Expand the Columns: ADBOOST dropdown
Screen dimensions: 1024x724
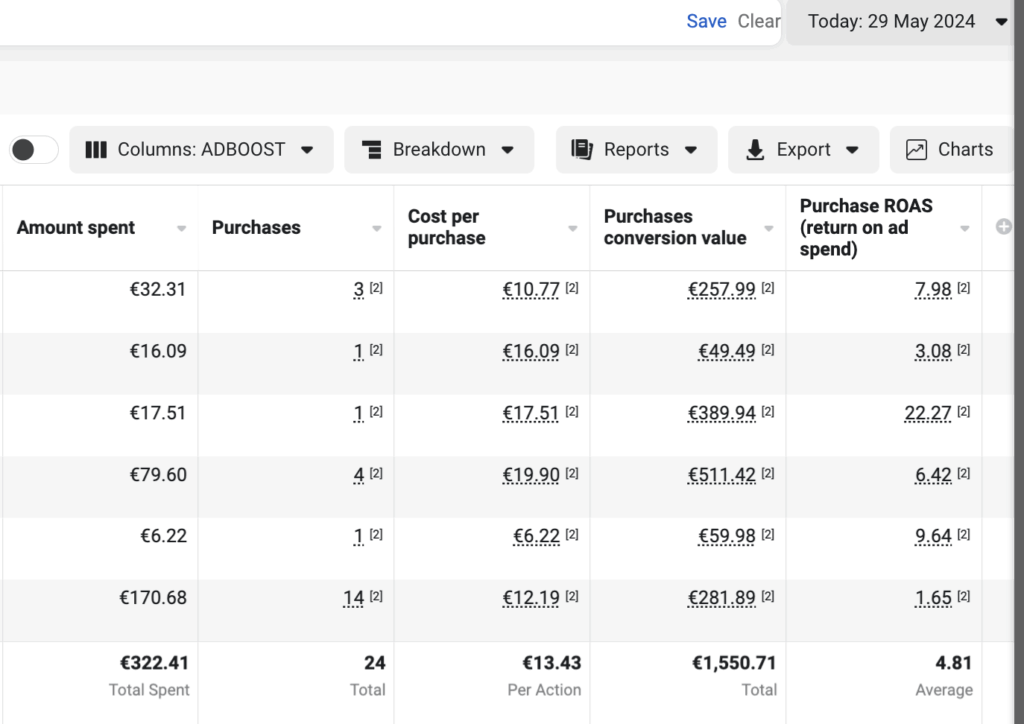(x=307, y=150)
